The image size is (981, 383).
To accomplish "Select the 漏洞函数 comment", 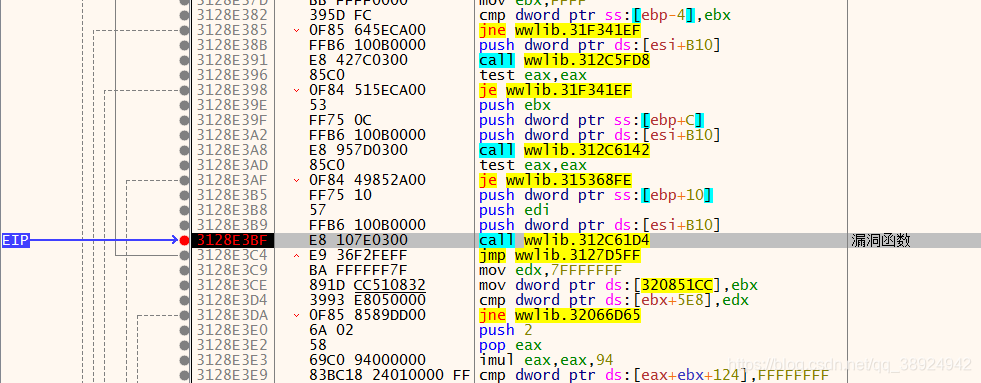I will [x=880, y=240].
